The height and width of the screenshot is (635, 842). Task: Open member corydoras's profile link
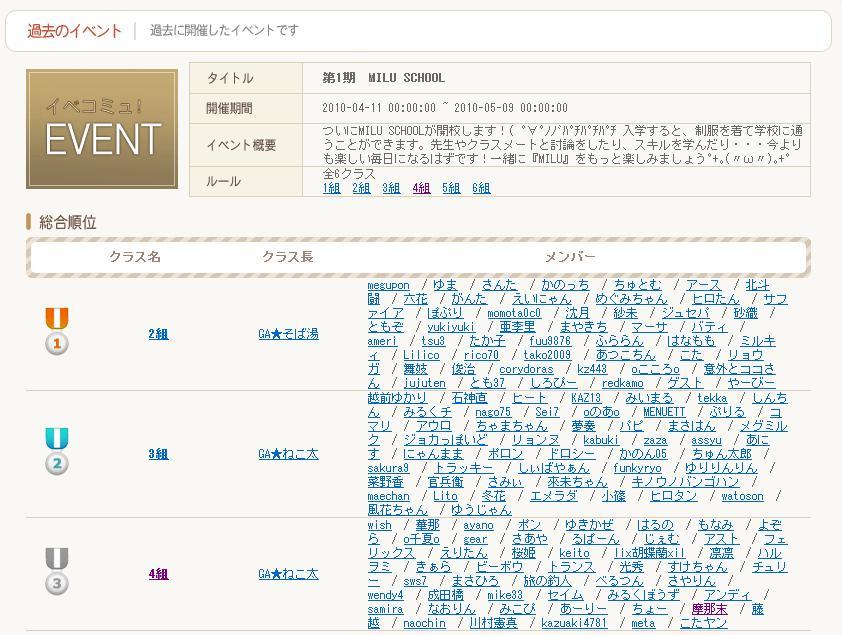526,369
